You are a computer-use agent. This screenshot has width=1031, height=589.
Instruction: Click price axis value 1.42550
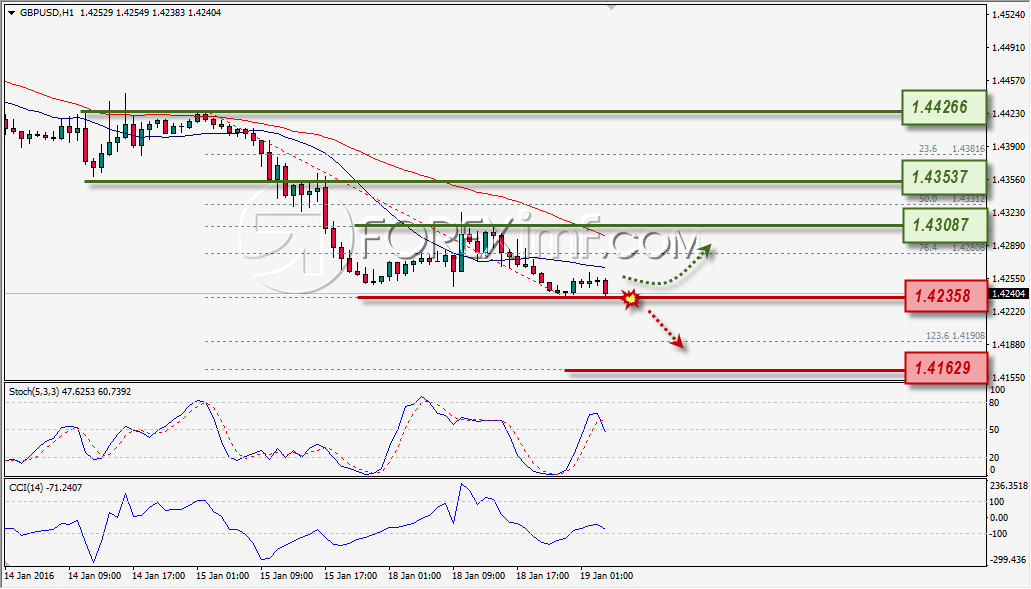(1009, 279)
